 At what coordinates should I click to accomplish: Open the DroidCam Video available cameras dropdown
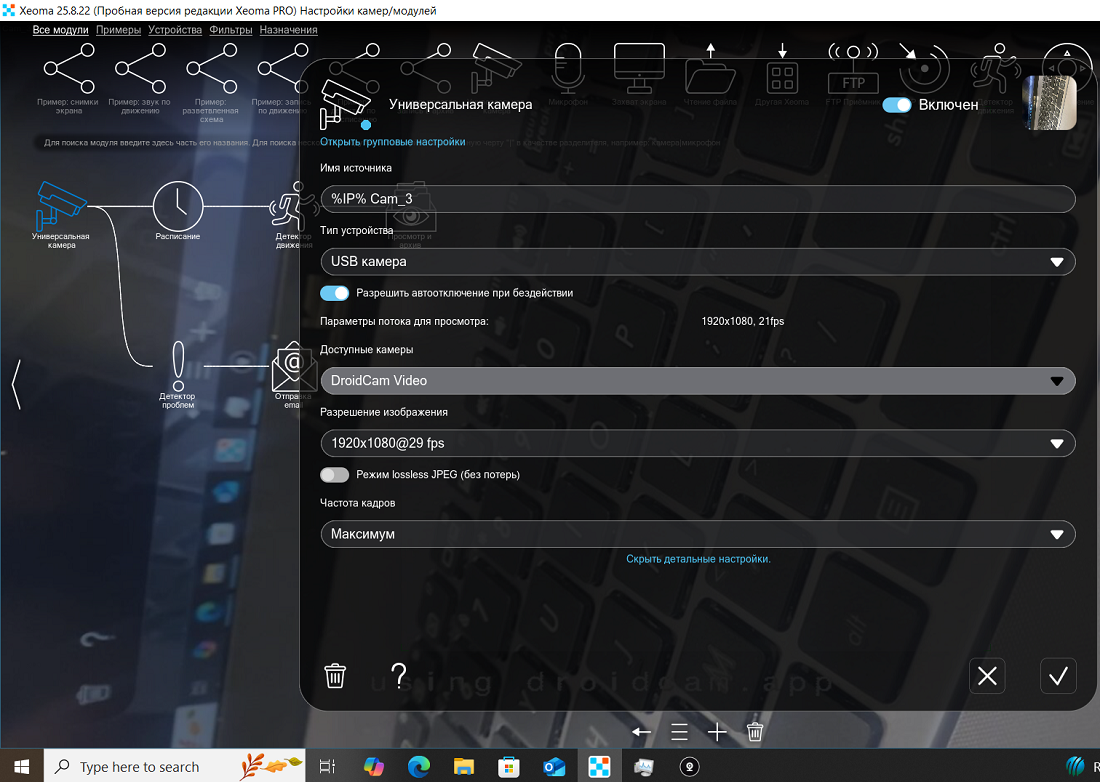697,381
